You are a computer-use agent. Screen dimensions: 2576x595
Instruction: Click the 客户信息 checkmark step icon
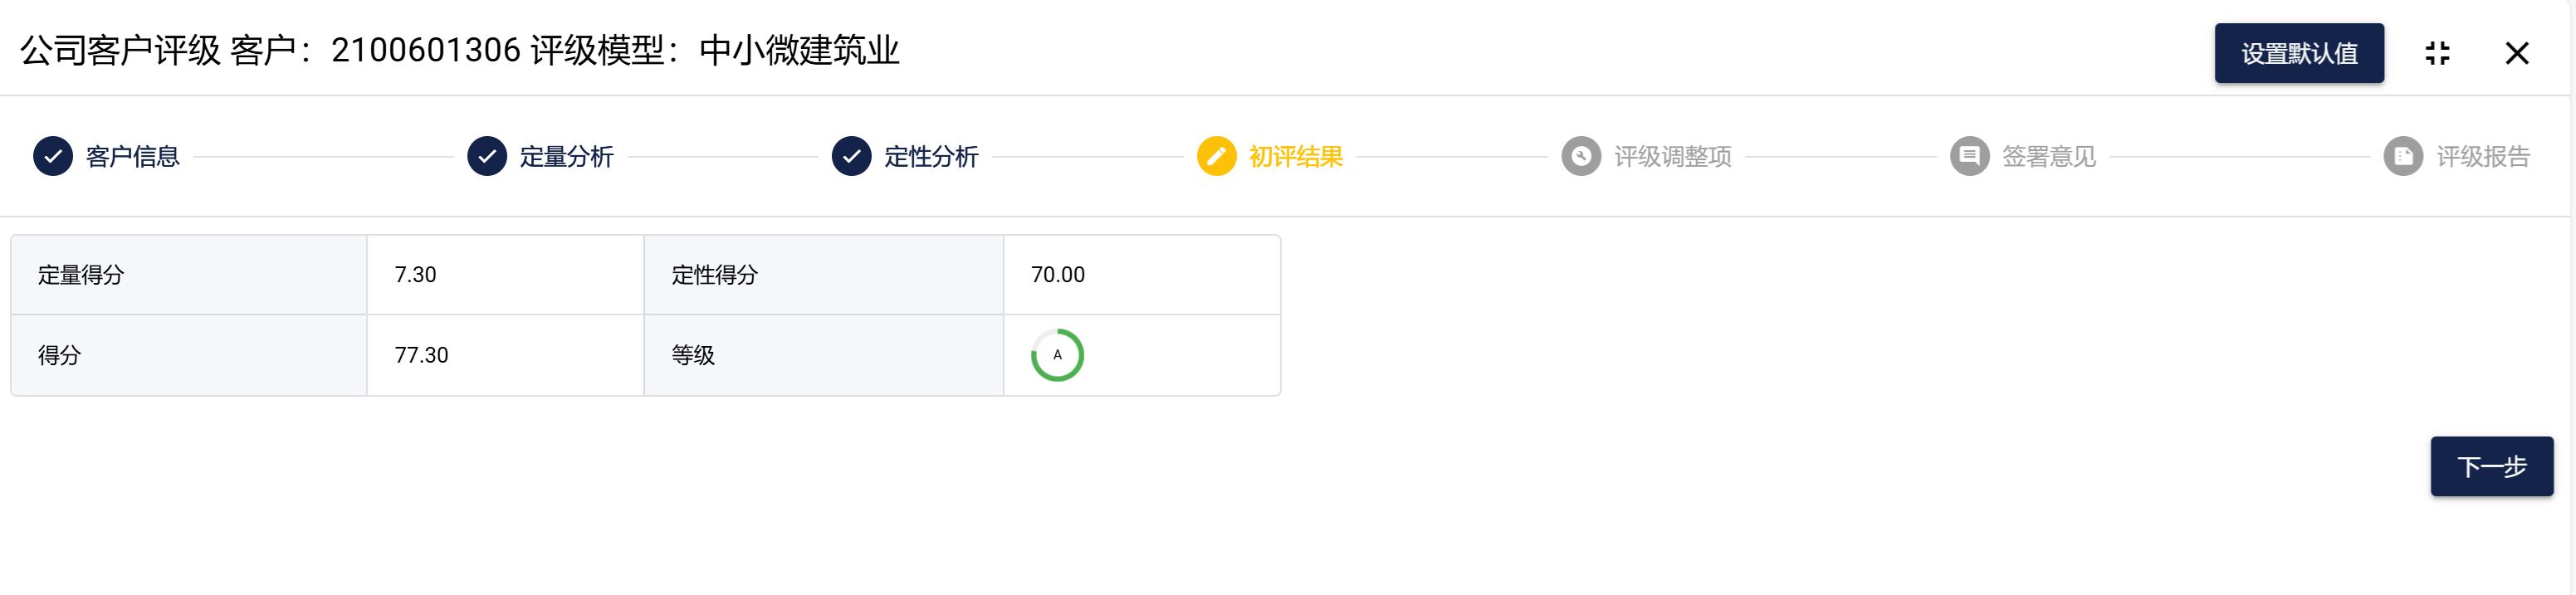pos(53,156)
